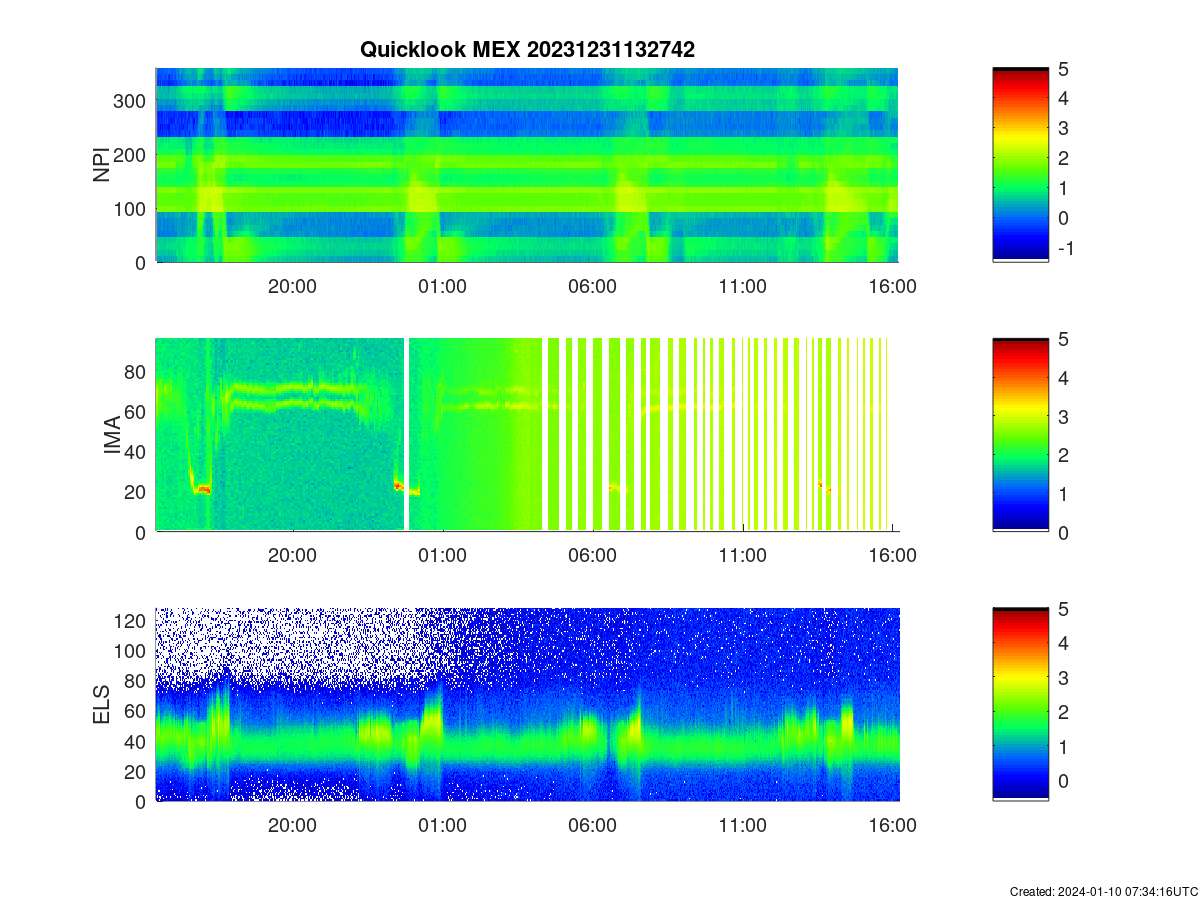
Task: Click the 80 tick on IMA y-axis
Action: 137,371
